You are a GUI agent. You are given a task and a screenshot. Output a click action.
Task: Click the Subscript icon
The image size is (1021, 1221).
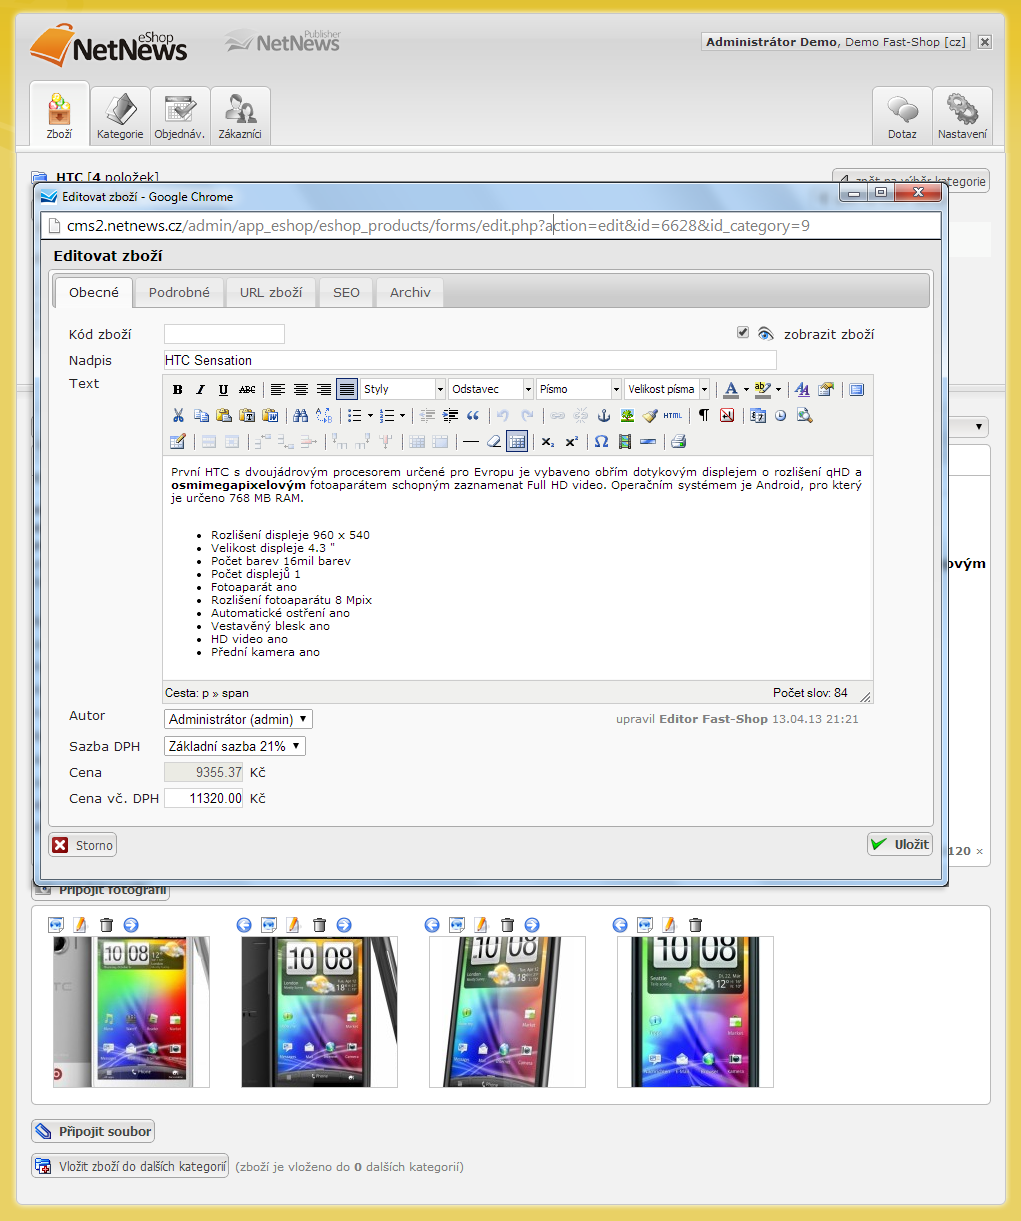(x=548, y=441)
